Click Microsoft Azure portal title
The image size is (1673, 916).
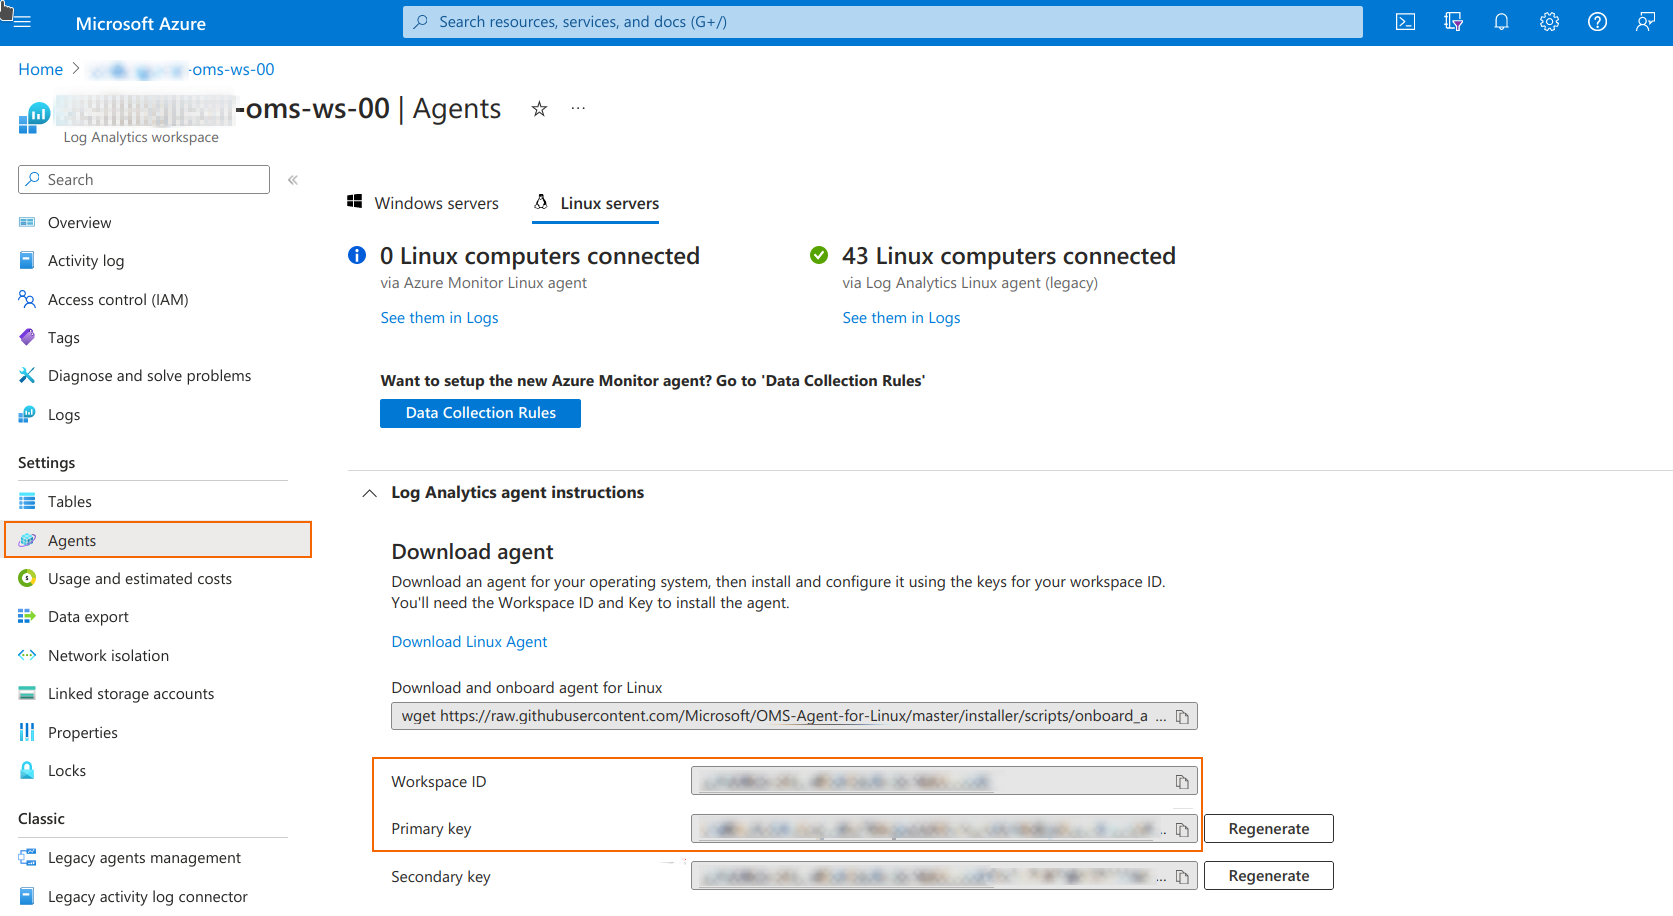tap(140, 23)
